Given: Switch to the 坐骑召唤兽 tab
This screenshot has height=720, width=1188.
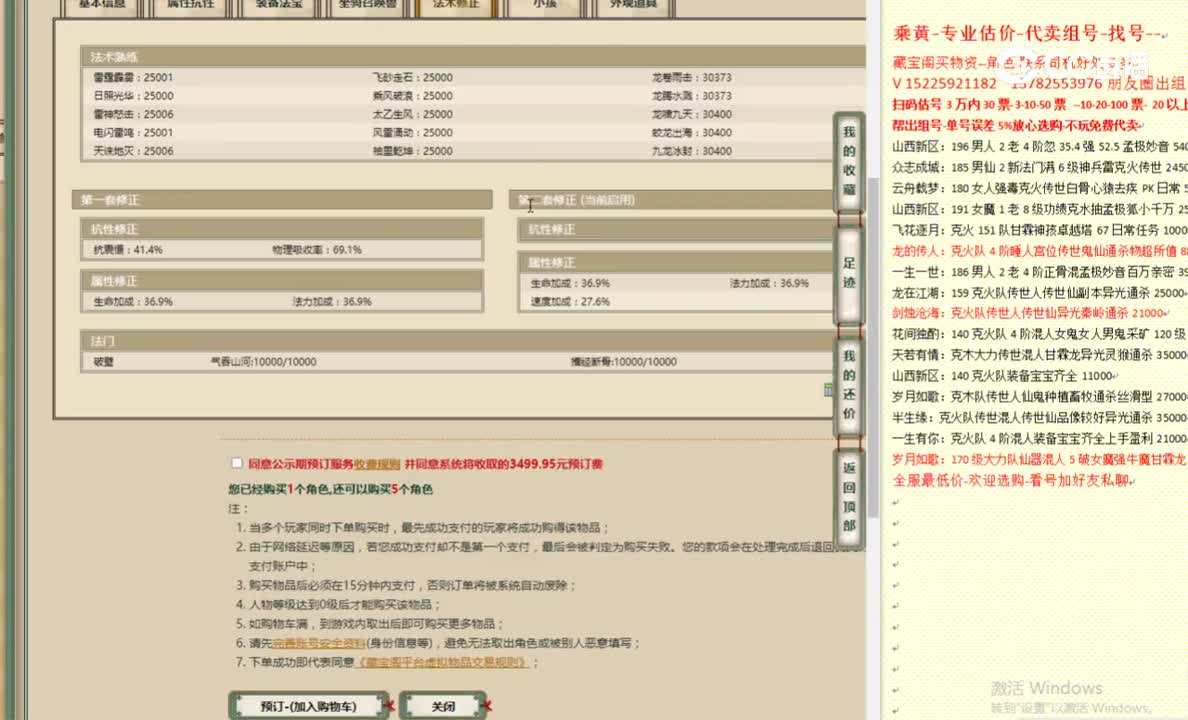Looking at the screenshot, I should point(367,6).
